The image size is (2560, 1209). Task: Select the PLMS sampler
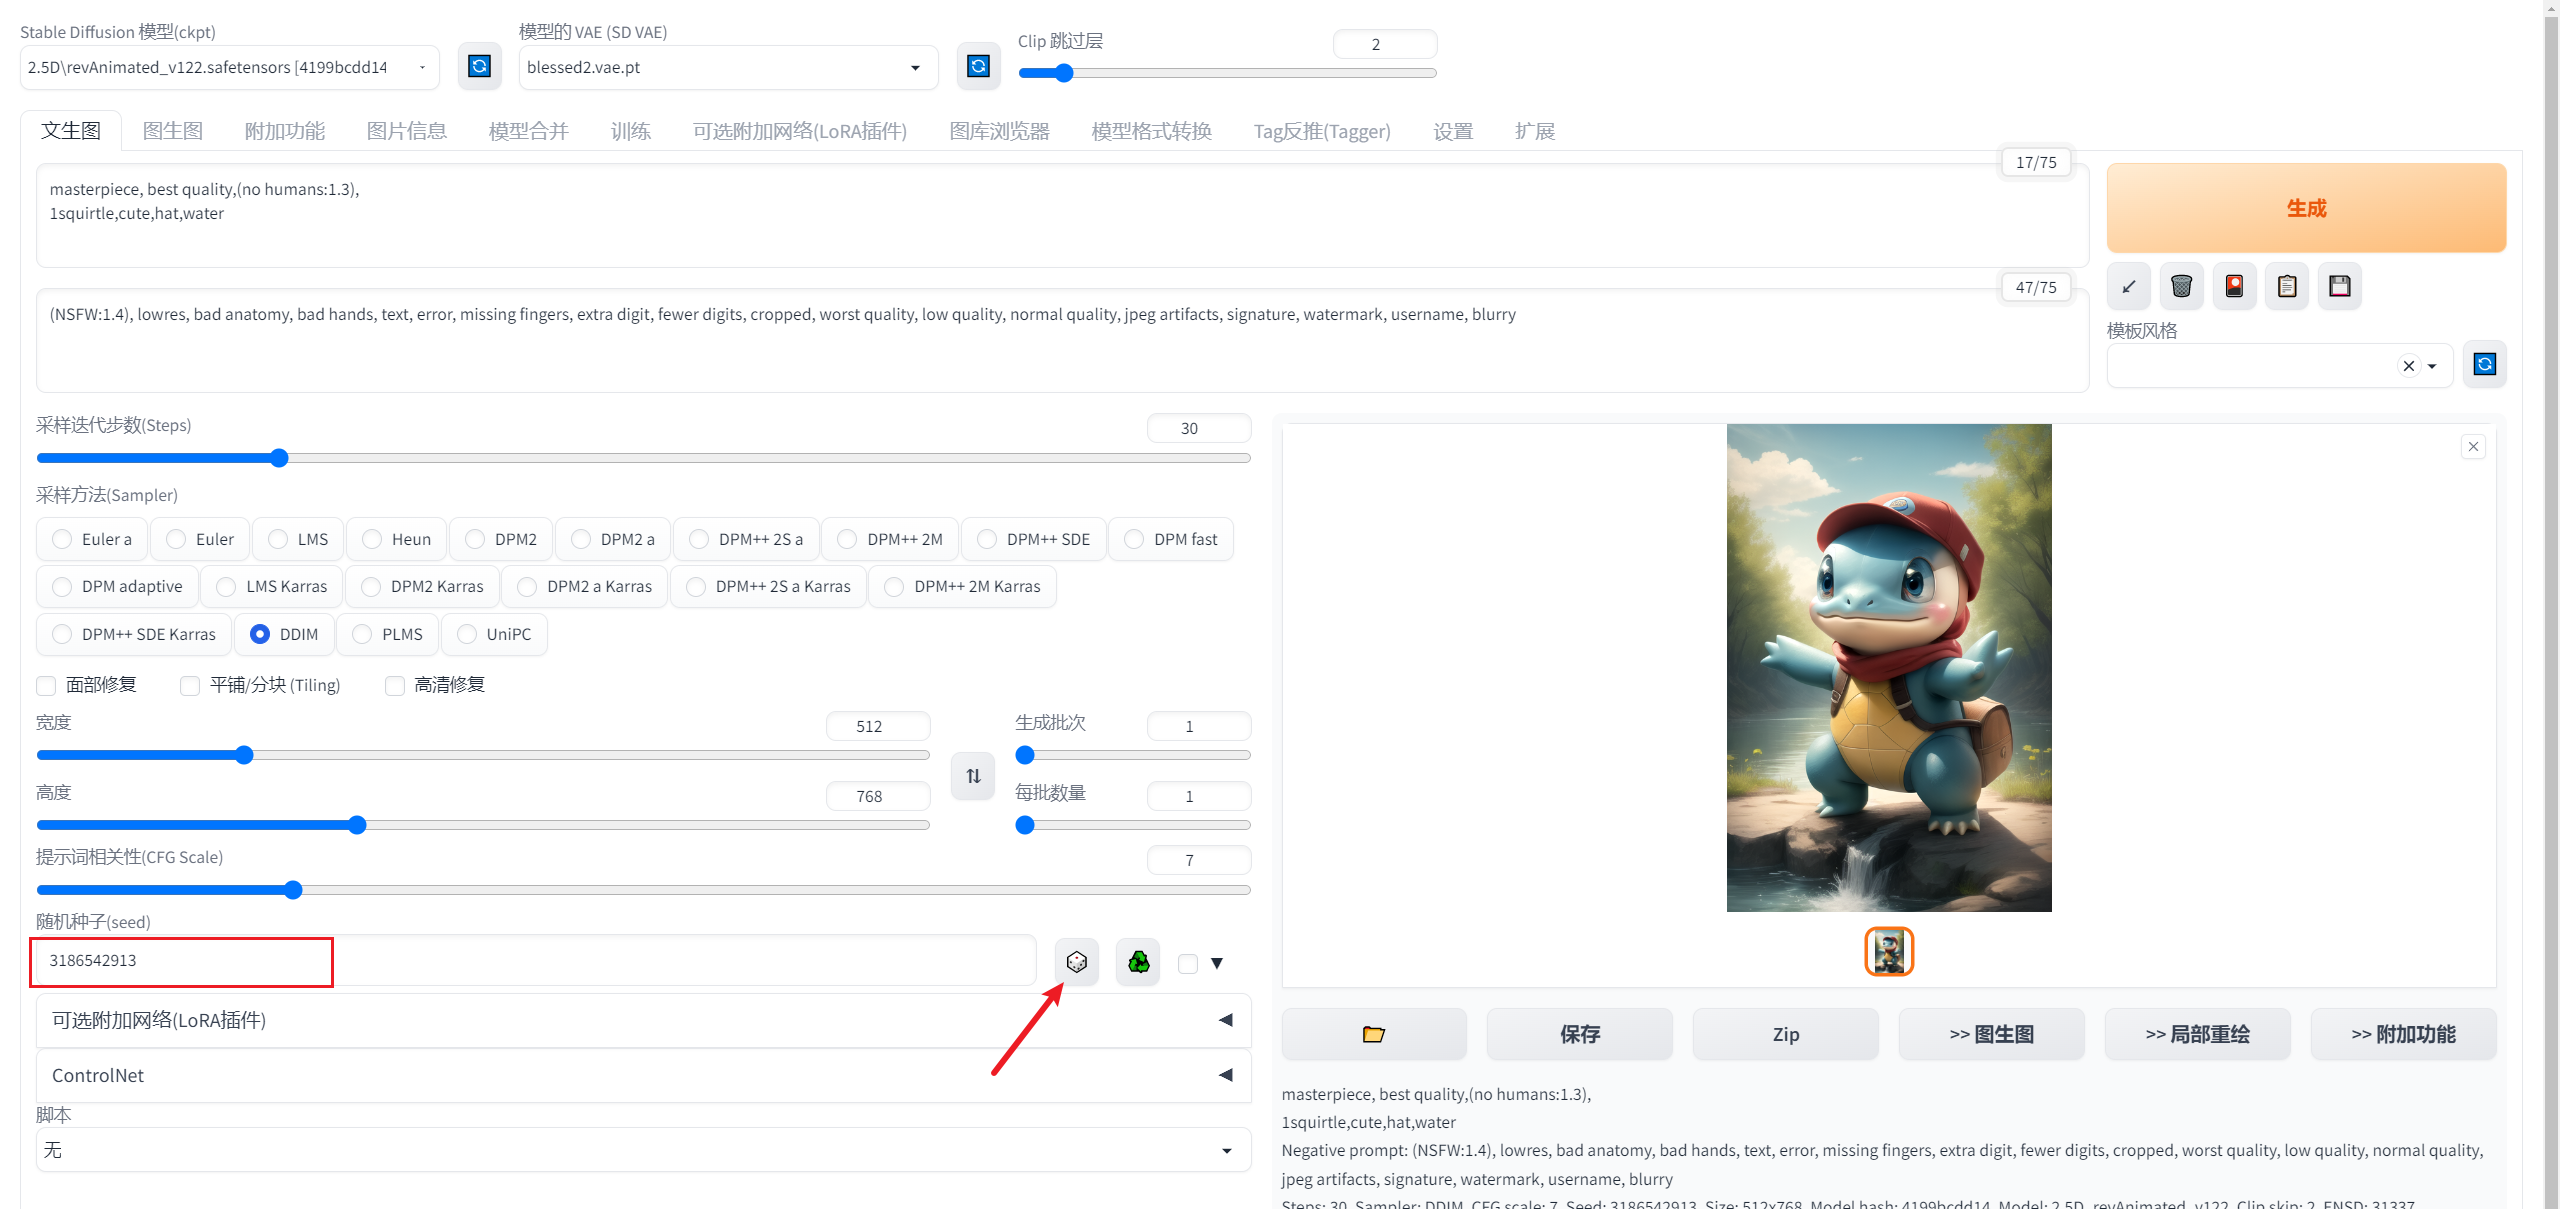point(388,634)
